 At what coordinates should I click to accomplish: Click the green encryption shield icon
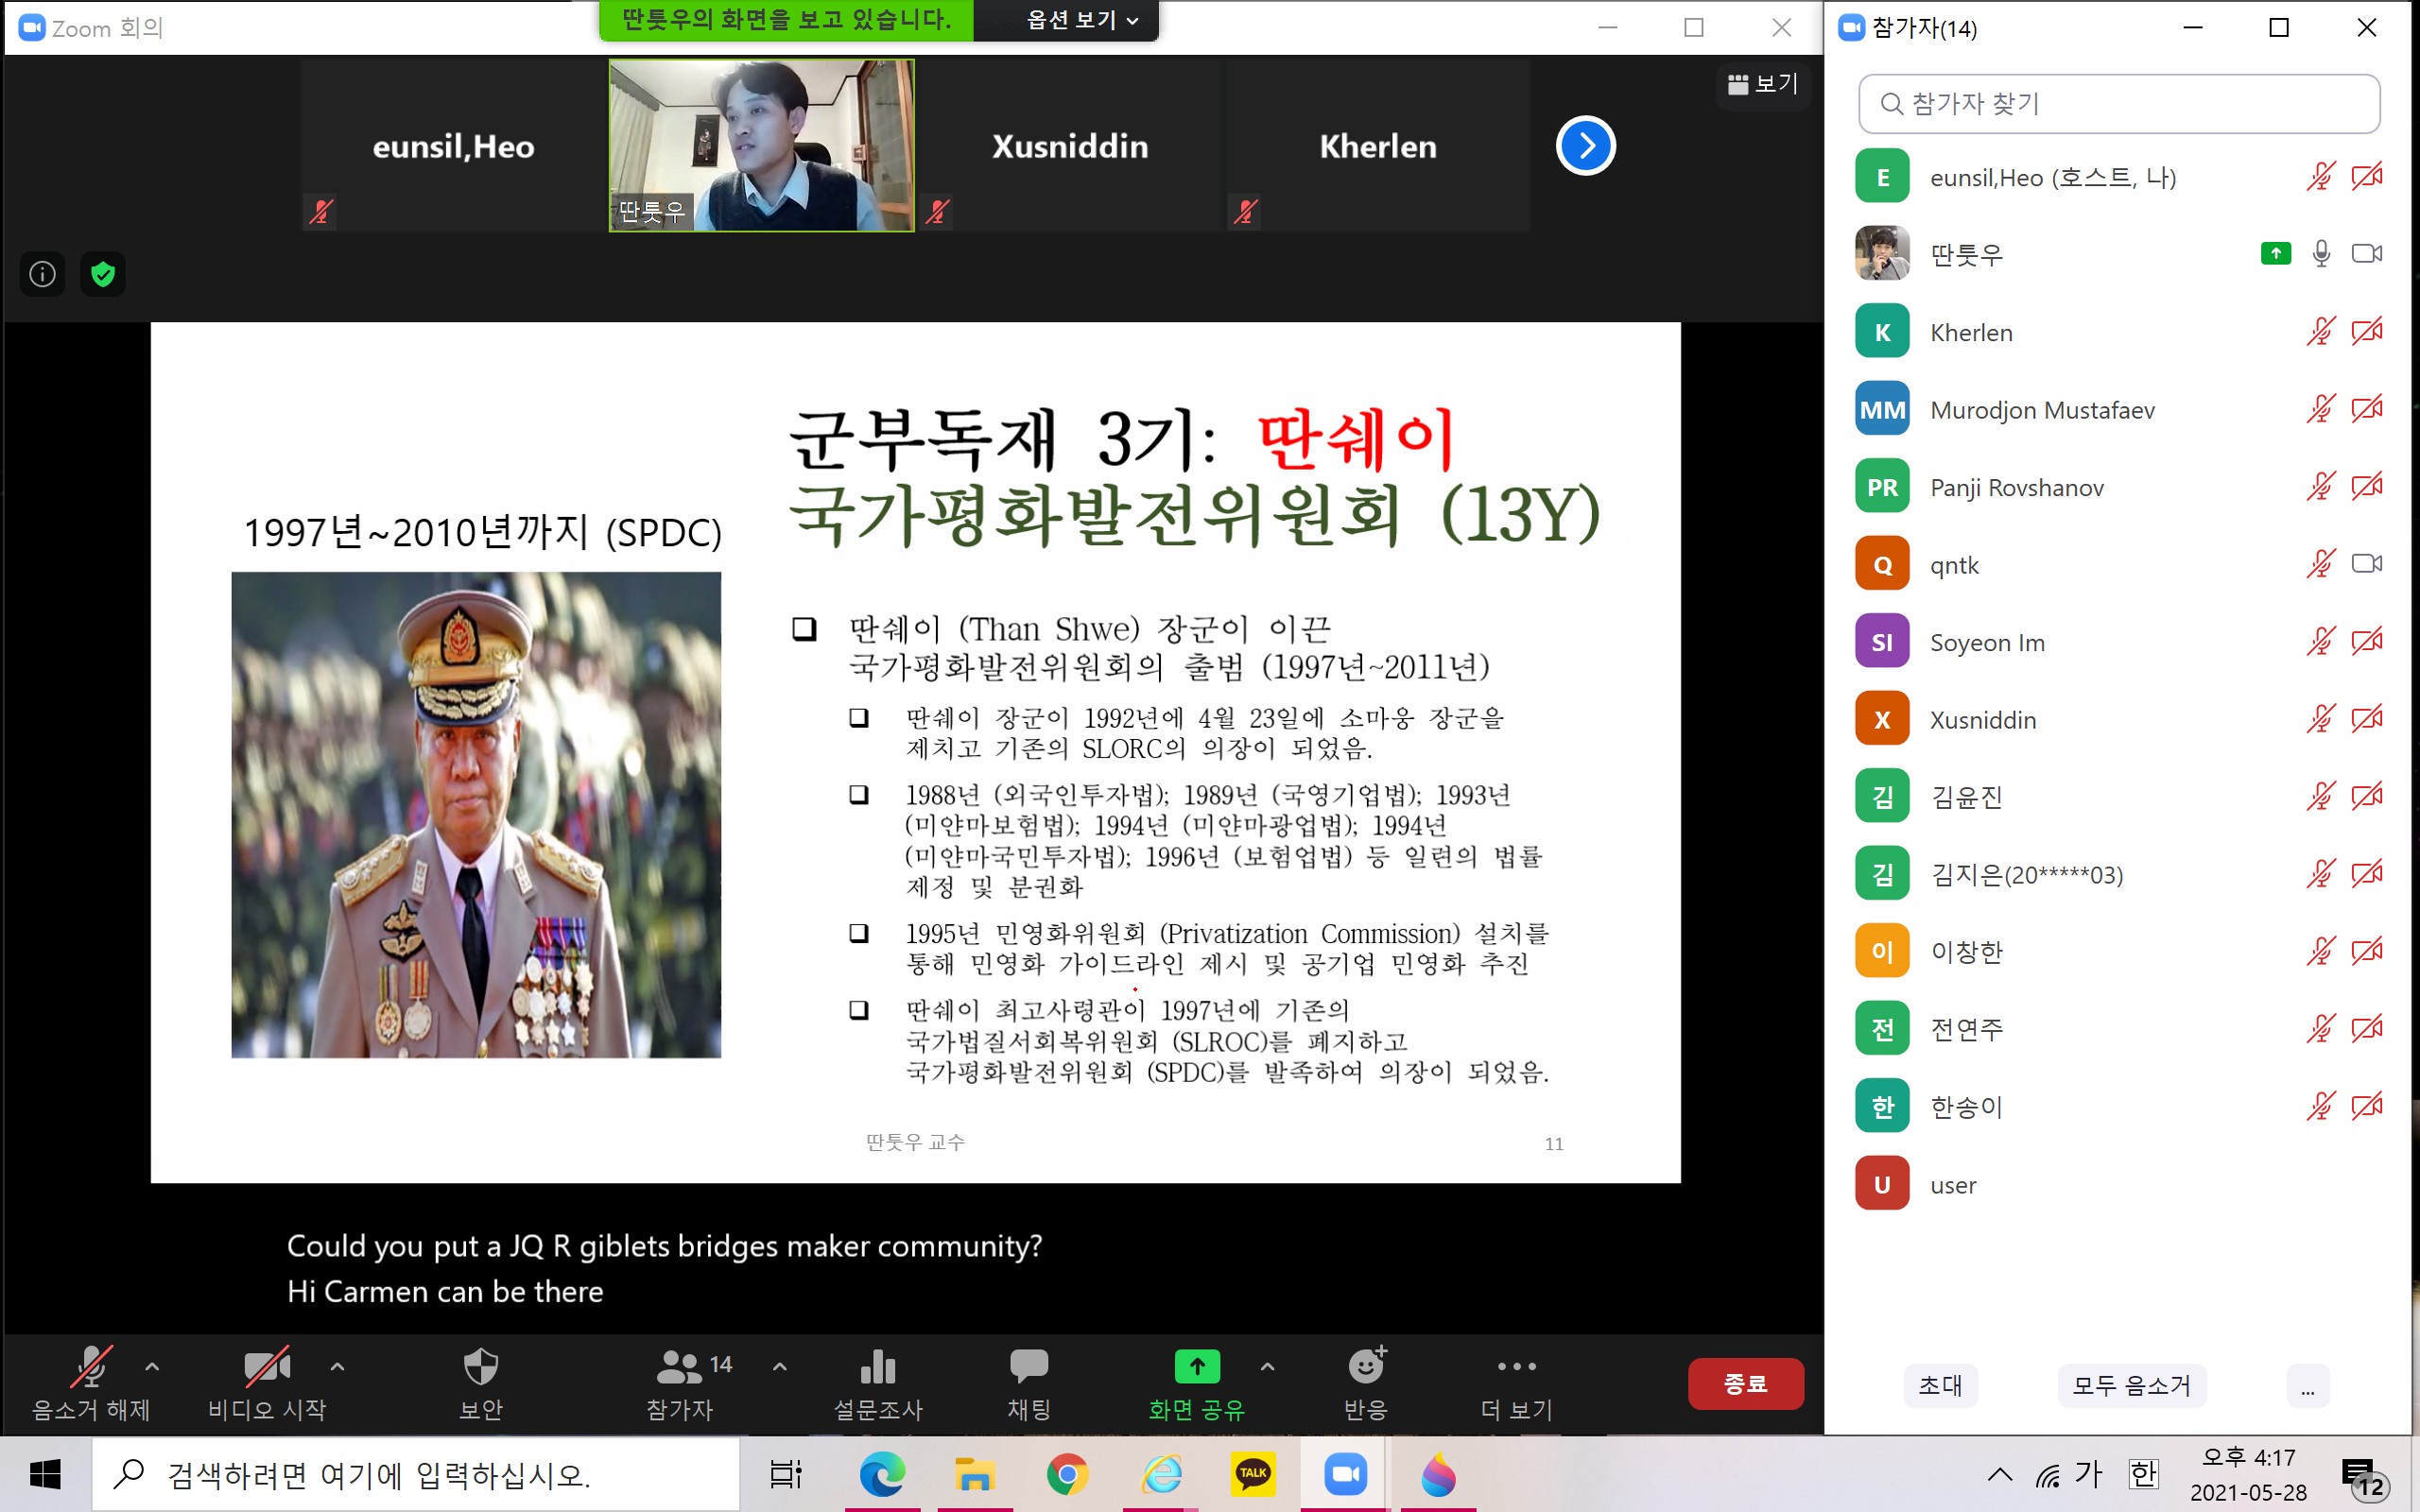pyautogui.click(x=103, y=274)
